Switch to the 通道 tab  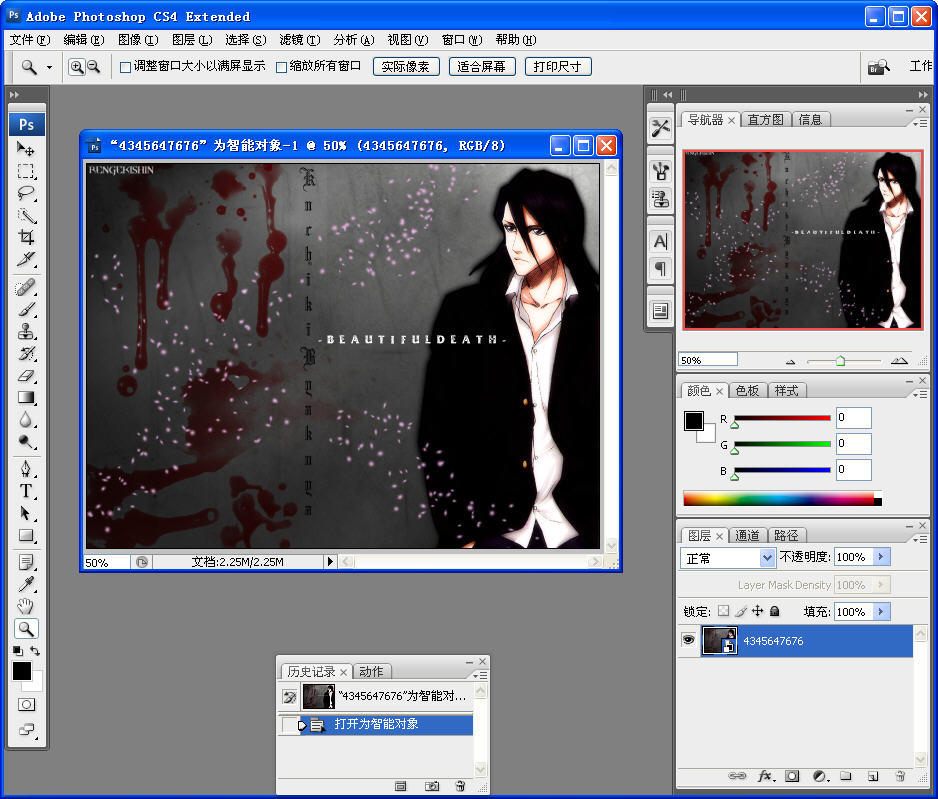(747, 535)
